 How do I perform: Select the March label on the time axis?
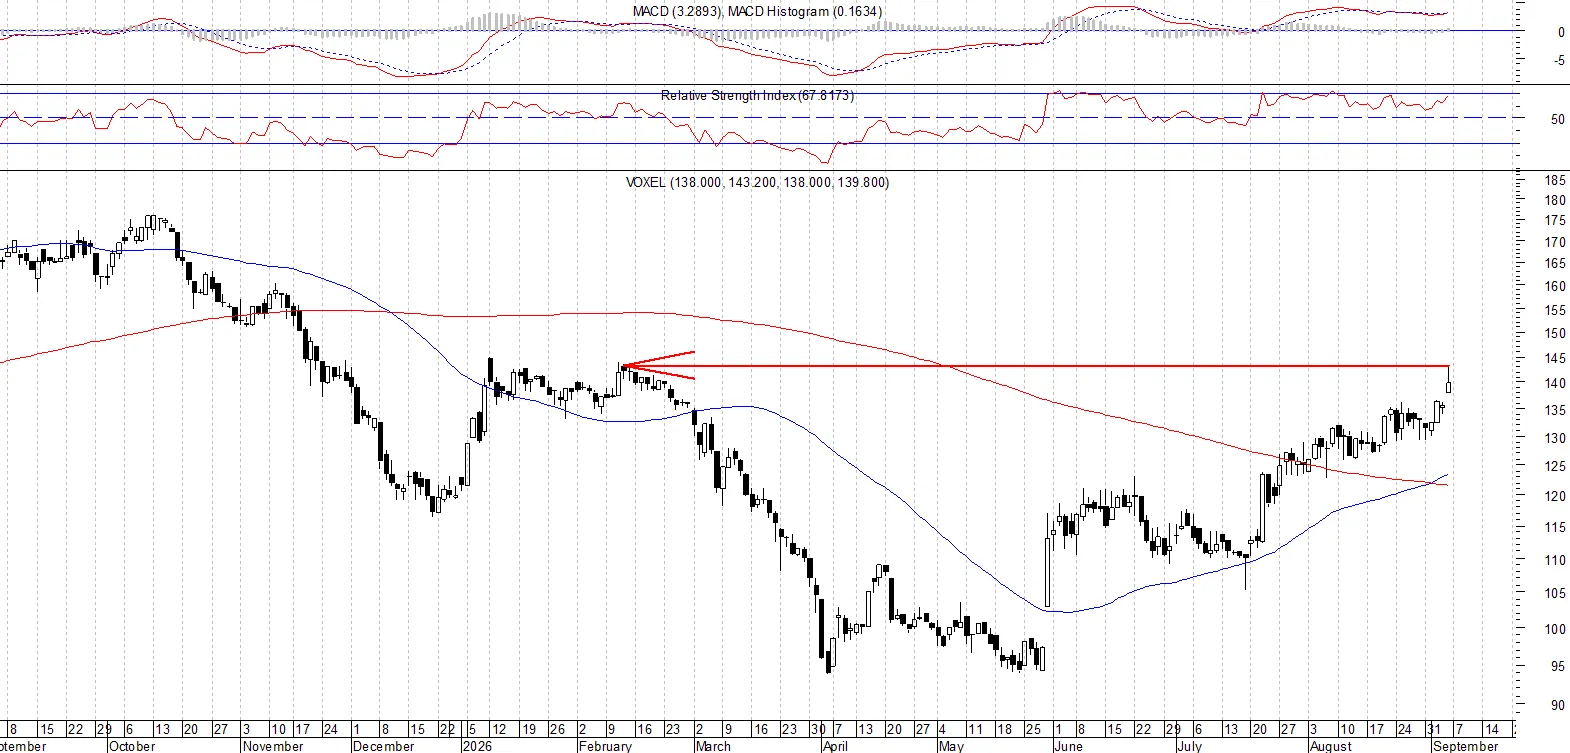[713, 746]
